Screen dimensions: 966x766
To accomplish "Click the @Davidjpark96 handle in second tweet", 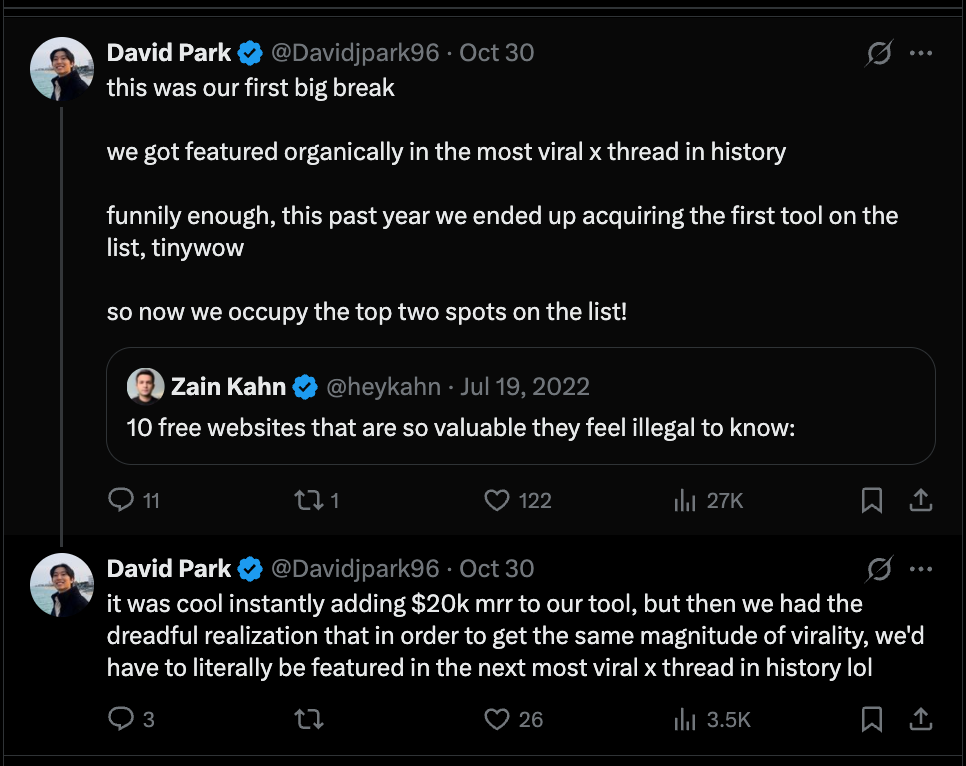I will [355, 569].
